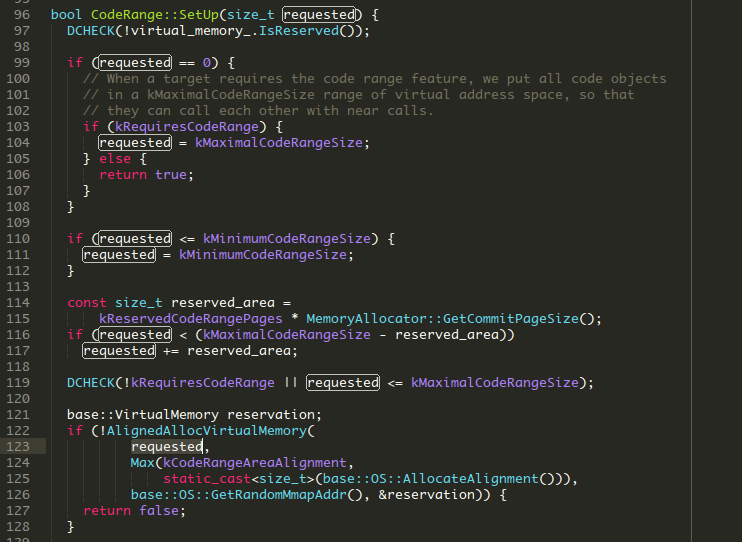This screenshot has height=542, width=742.
Task: Click highlighted 'requested' on line 123
Action: point(167,446)
